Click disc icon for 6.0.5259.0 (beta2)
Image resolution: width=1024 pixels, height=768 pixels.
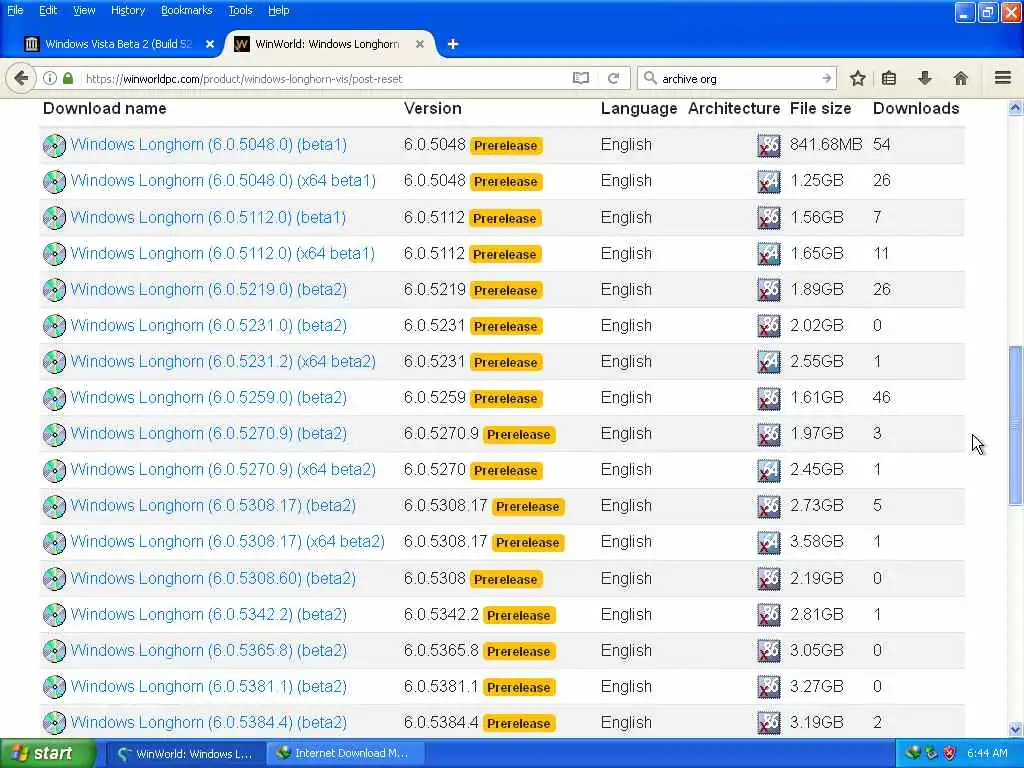click(x=54, y=398)
